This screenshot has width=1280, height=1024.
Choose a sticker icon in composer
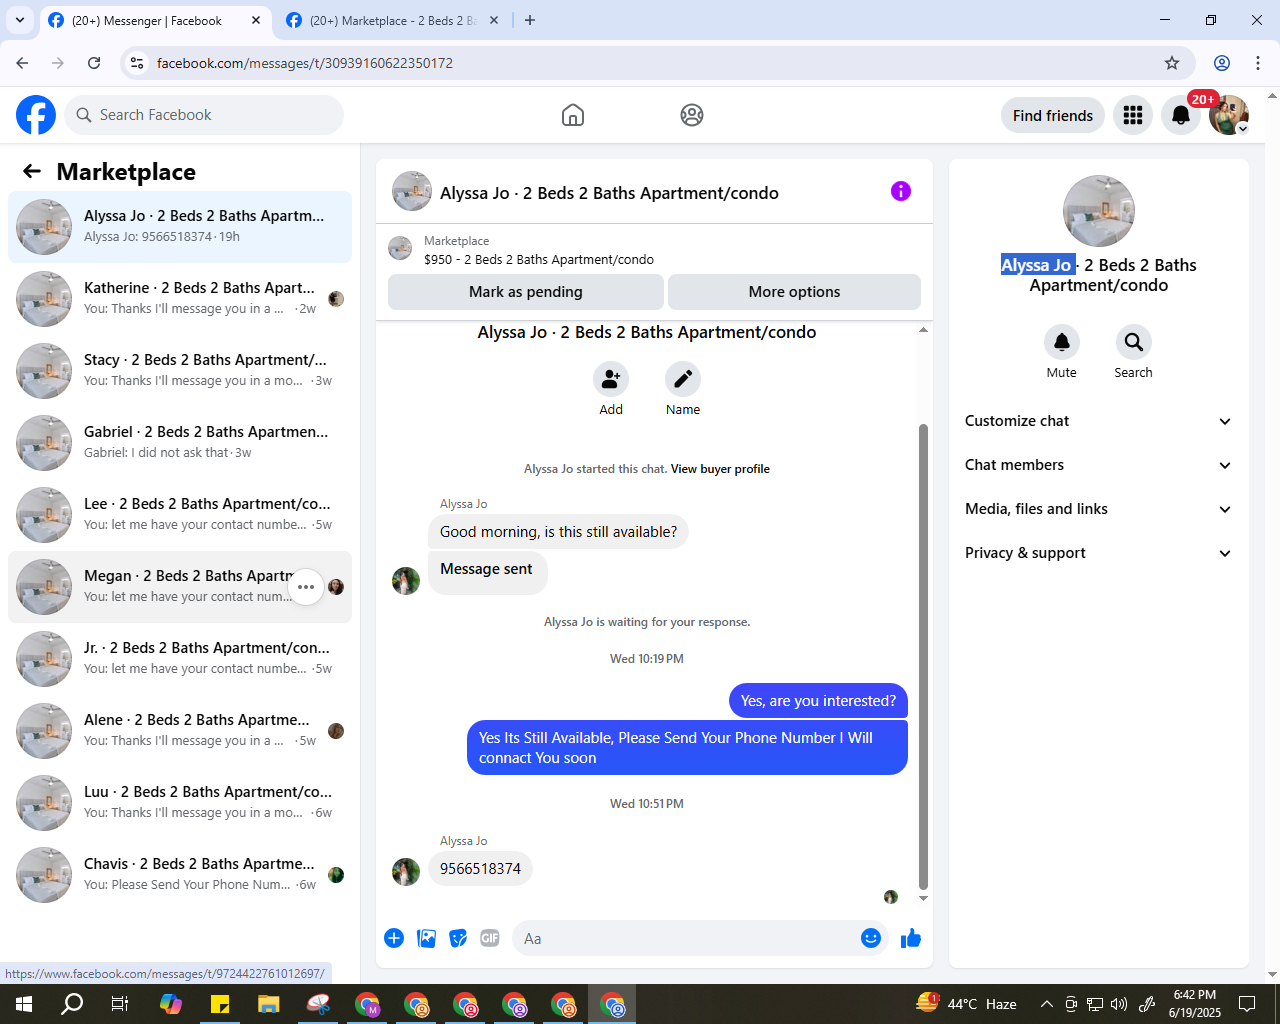[458, 938]
